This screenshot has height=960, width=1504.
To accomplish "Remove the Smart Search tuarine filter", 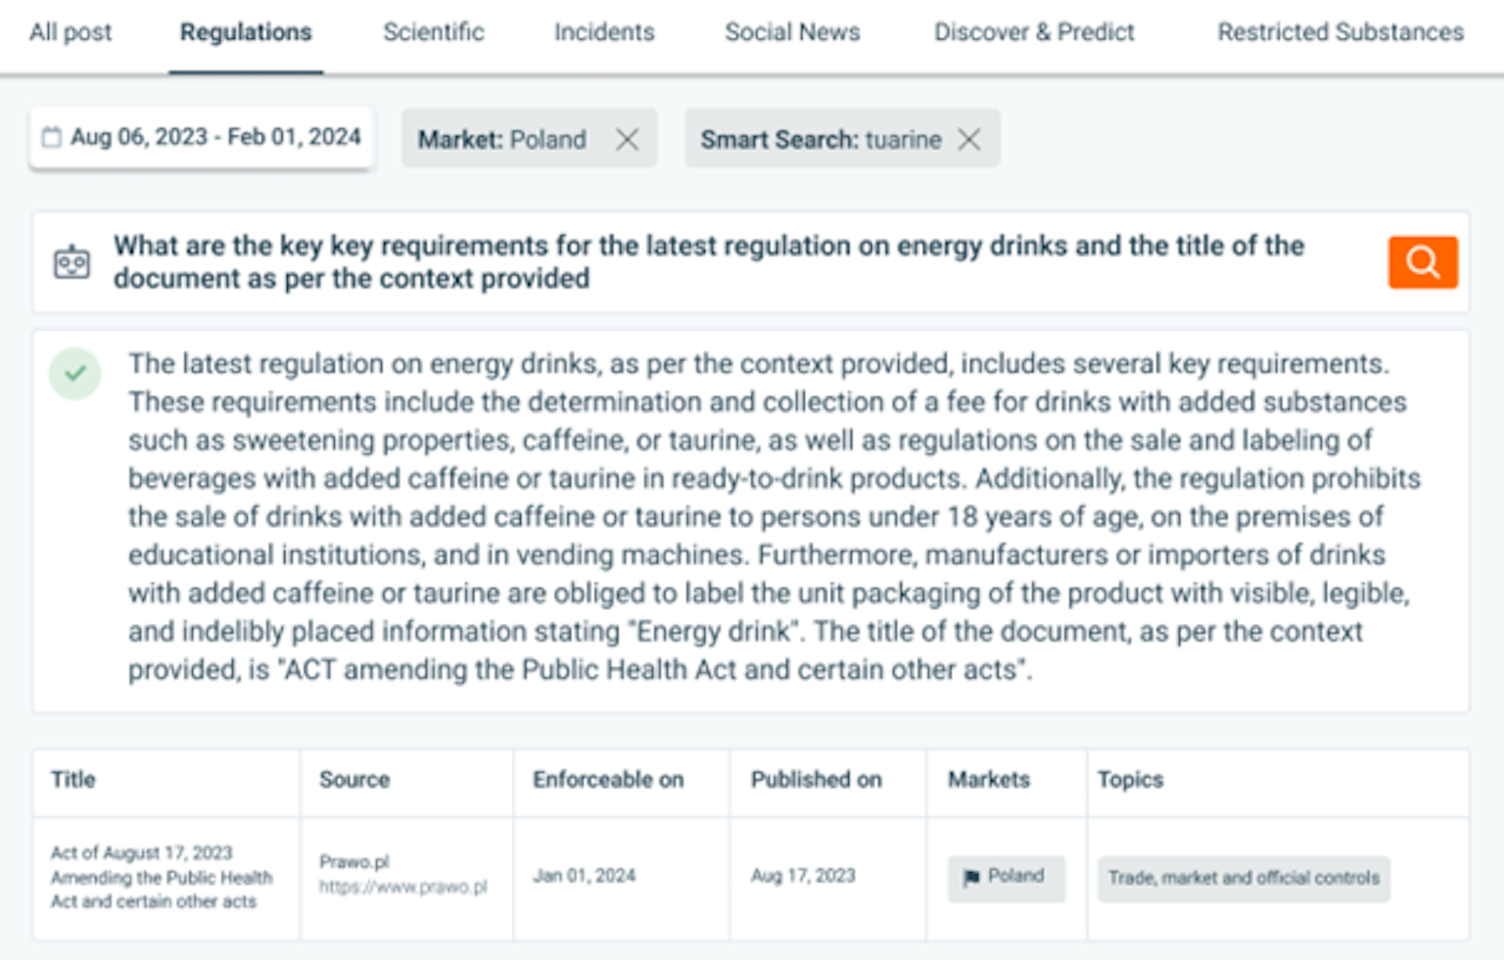I will pos(969,139).
